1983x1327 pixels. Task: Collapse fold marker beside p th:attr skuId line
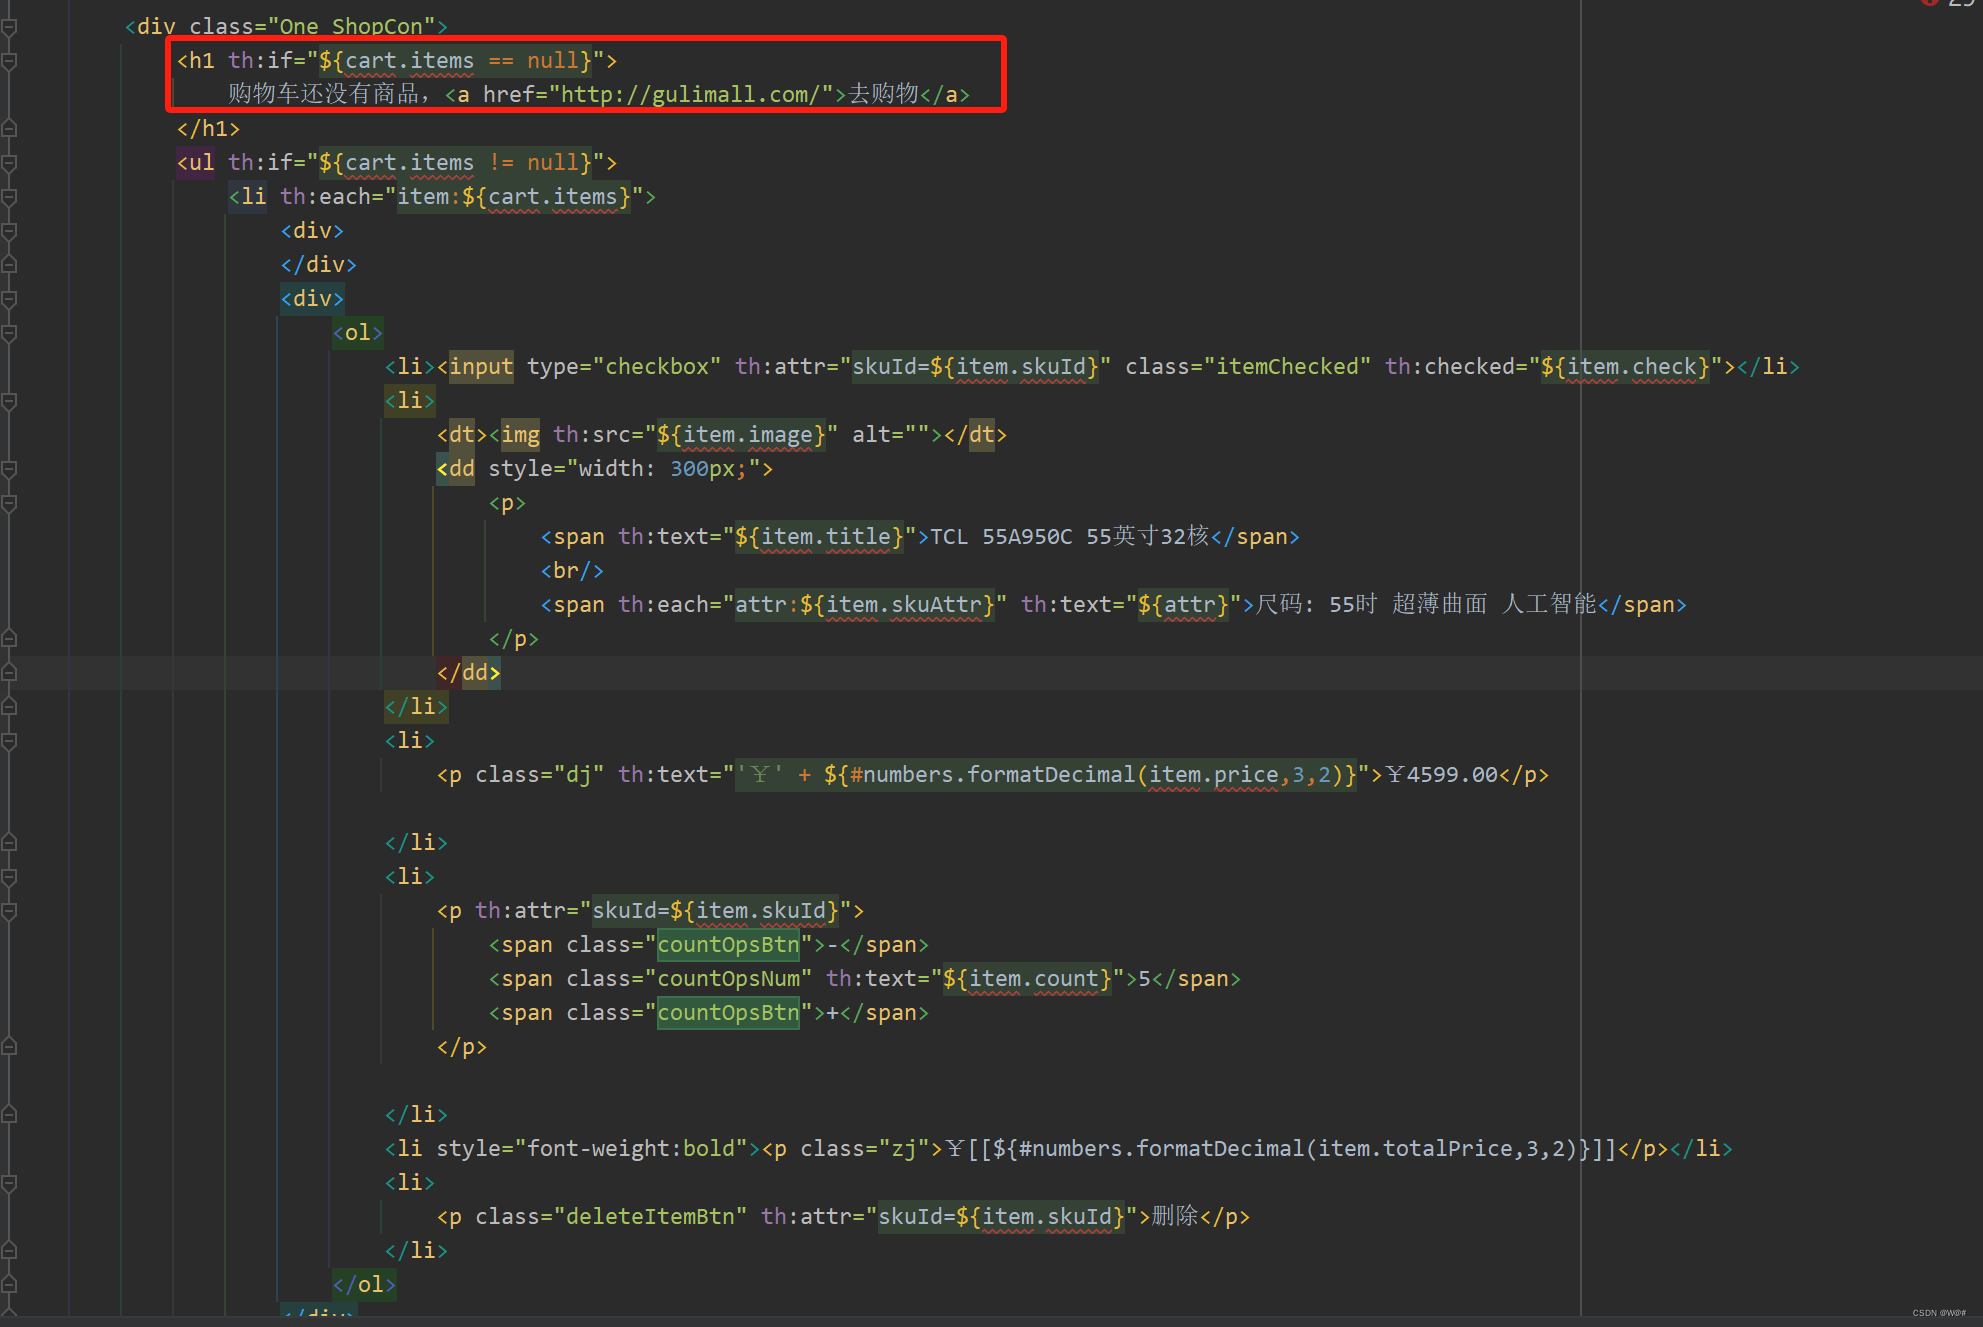click(x=9, y=911)
